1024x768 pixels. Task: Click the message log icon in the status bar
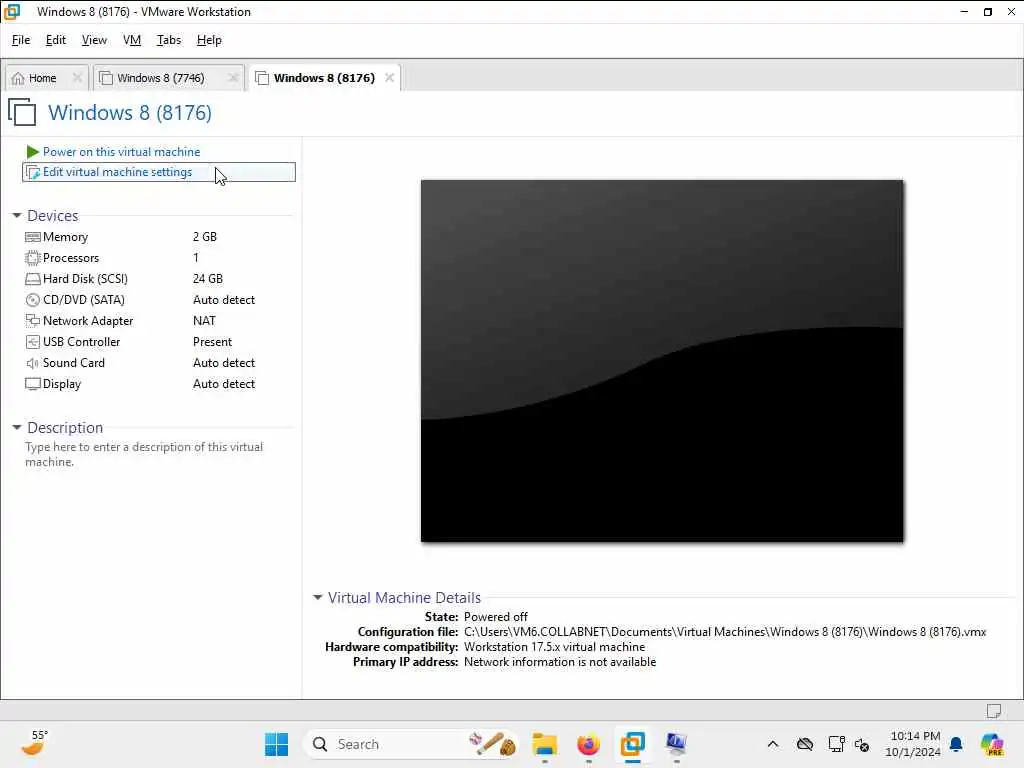coord(994,711)
